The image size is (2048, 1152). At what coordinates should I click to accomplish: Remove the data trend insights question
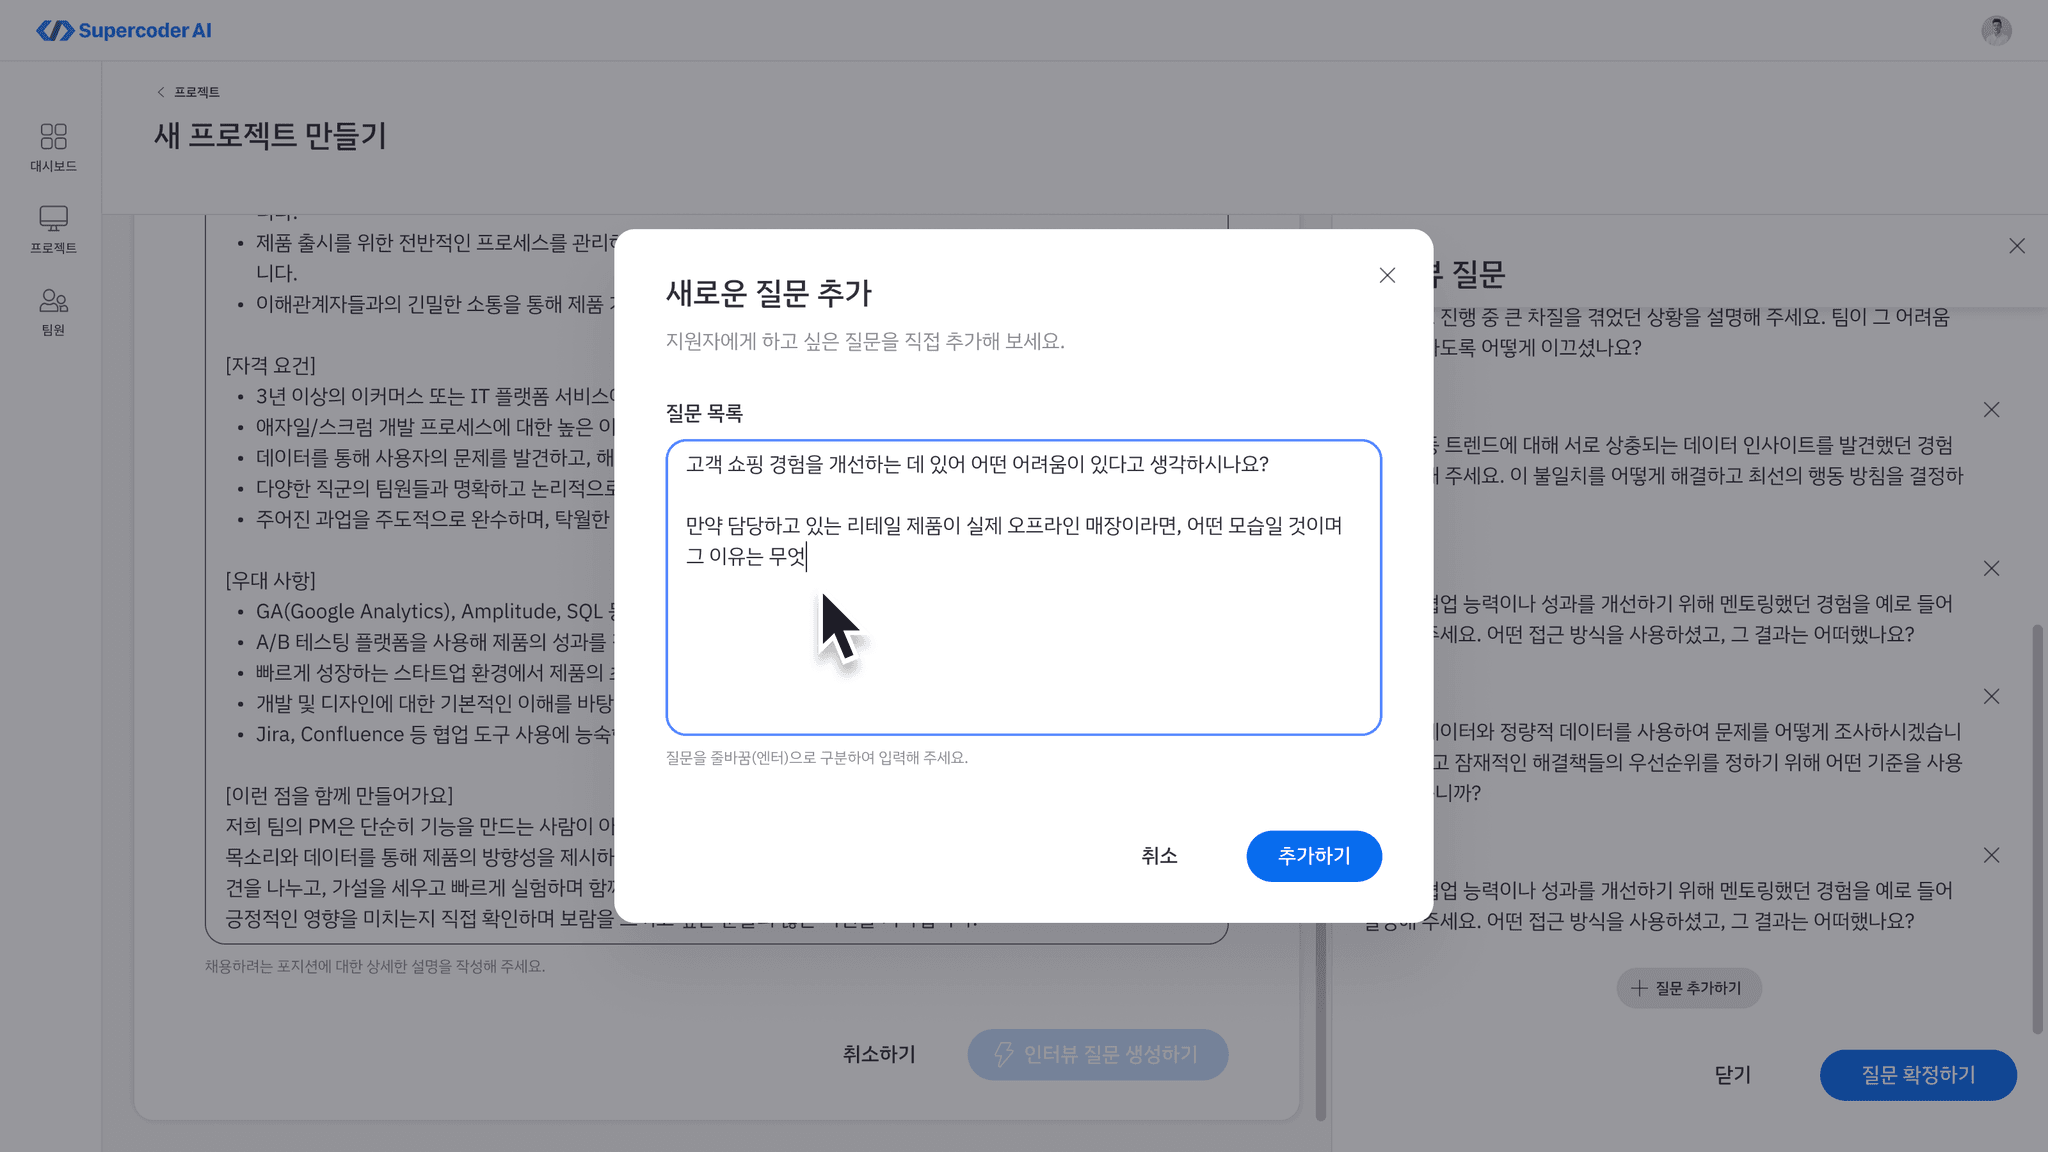click(1991, 410)
